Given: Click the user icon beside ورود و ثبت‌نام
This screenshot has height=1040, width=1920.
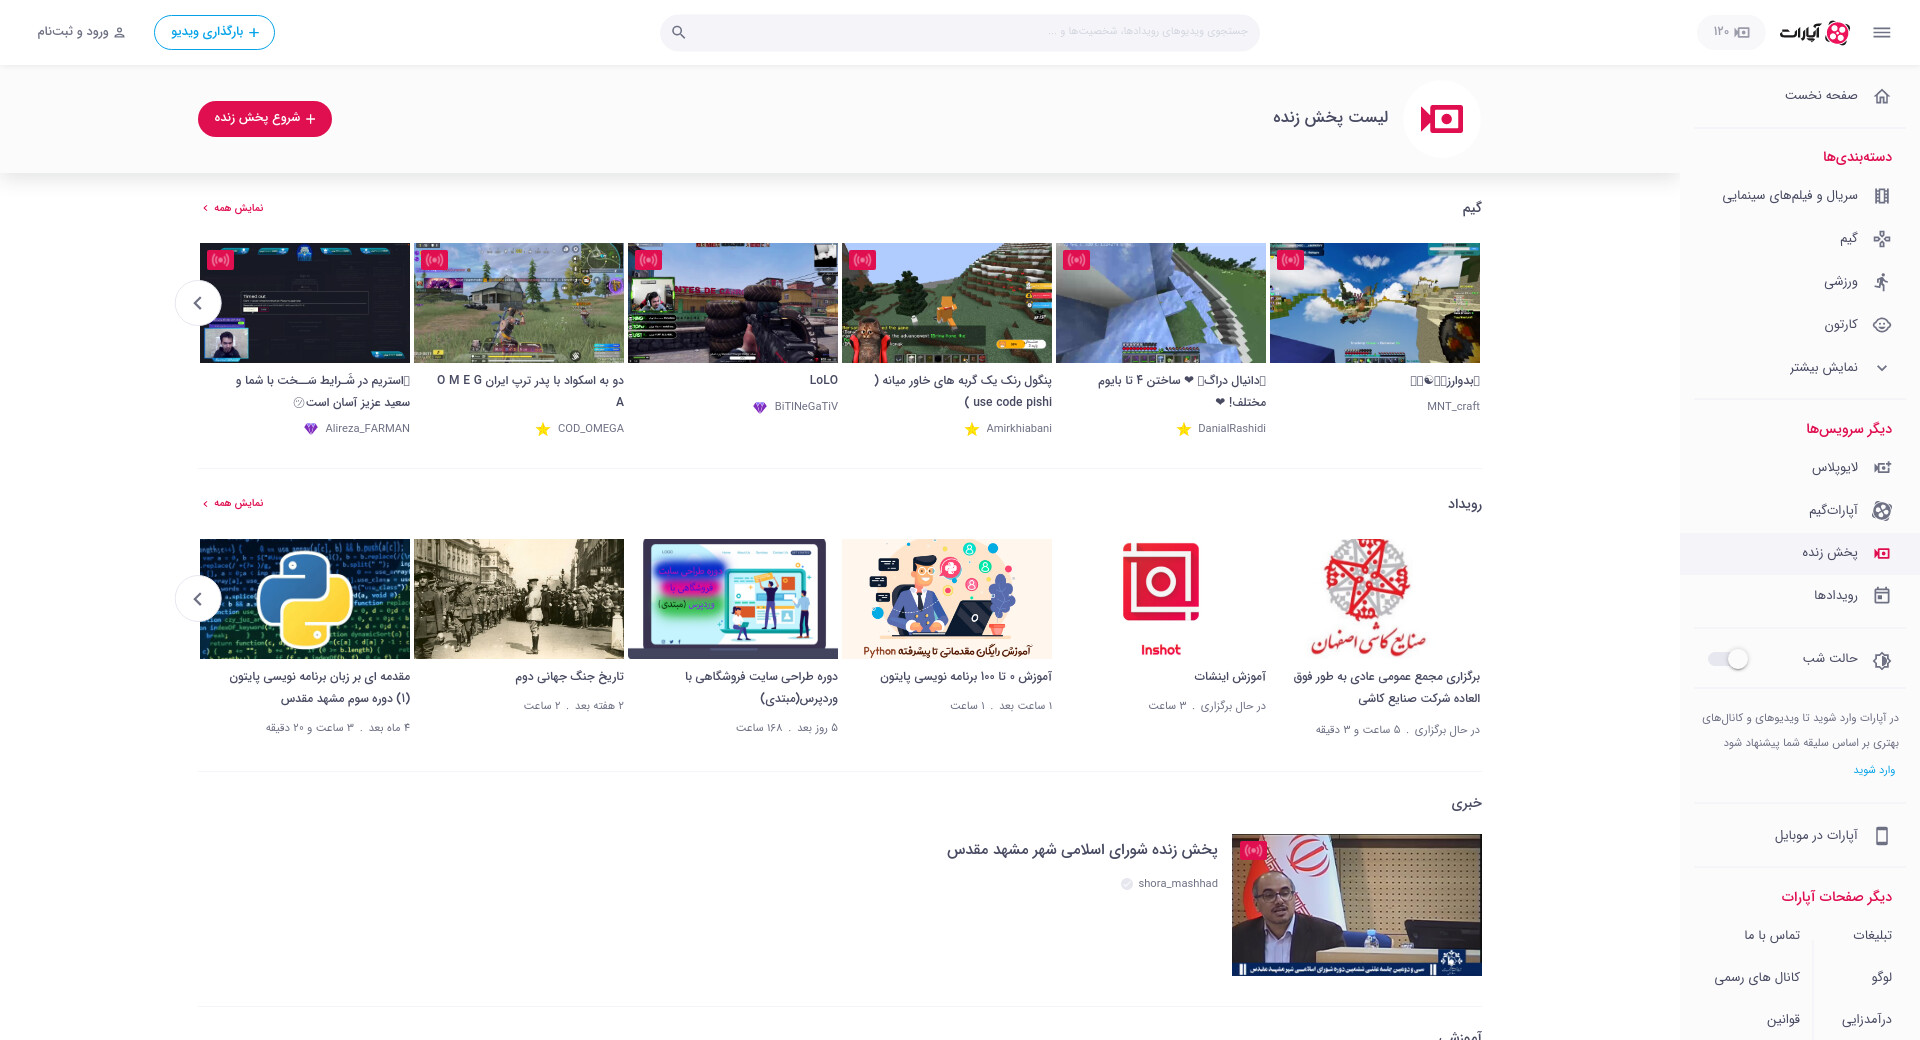Looking at the screenshot, I should 120,32.
